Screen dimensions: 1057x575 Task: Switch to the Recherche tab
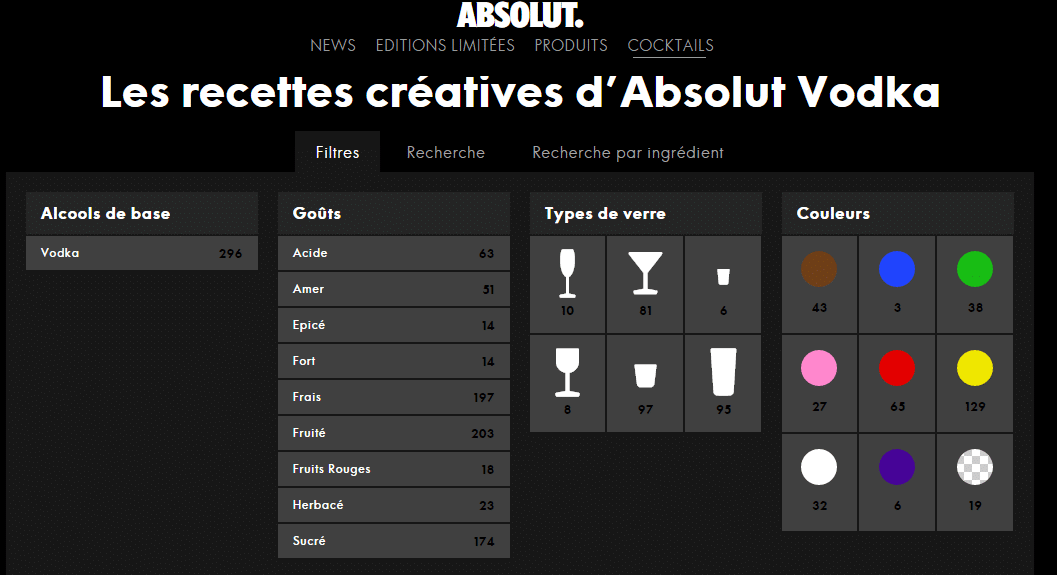(x=446, y=153)
